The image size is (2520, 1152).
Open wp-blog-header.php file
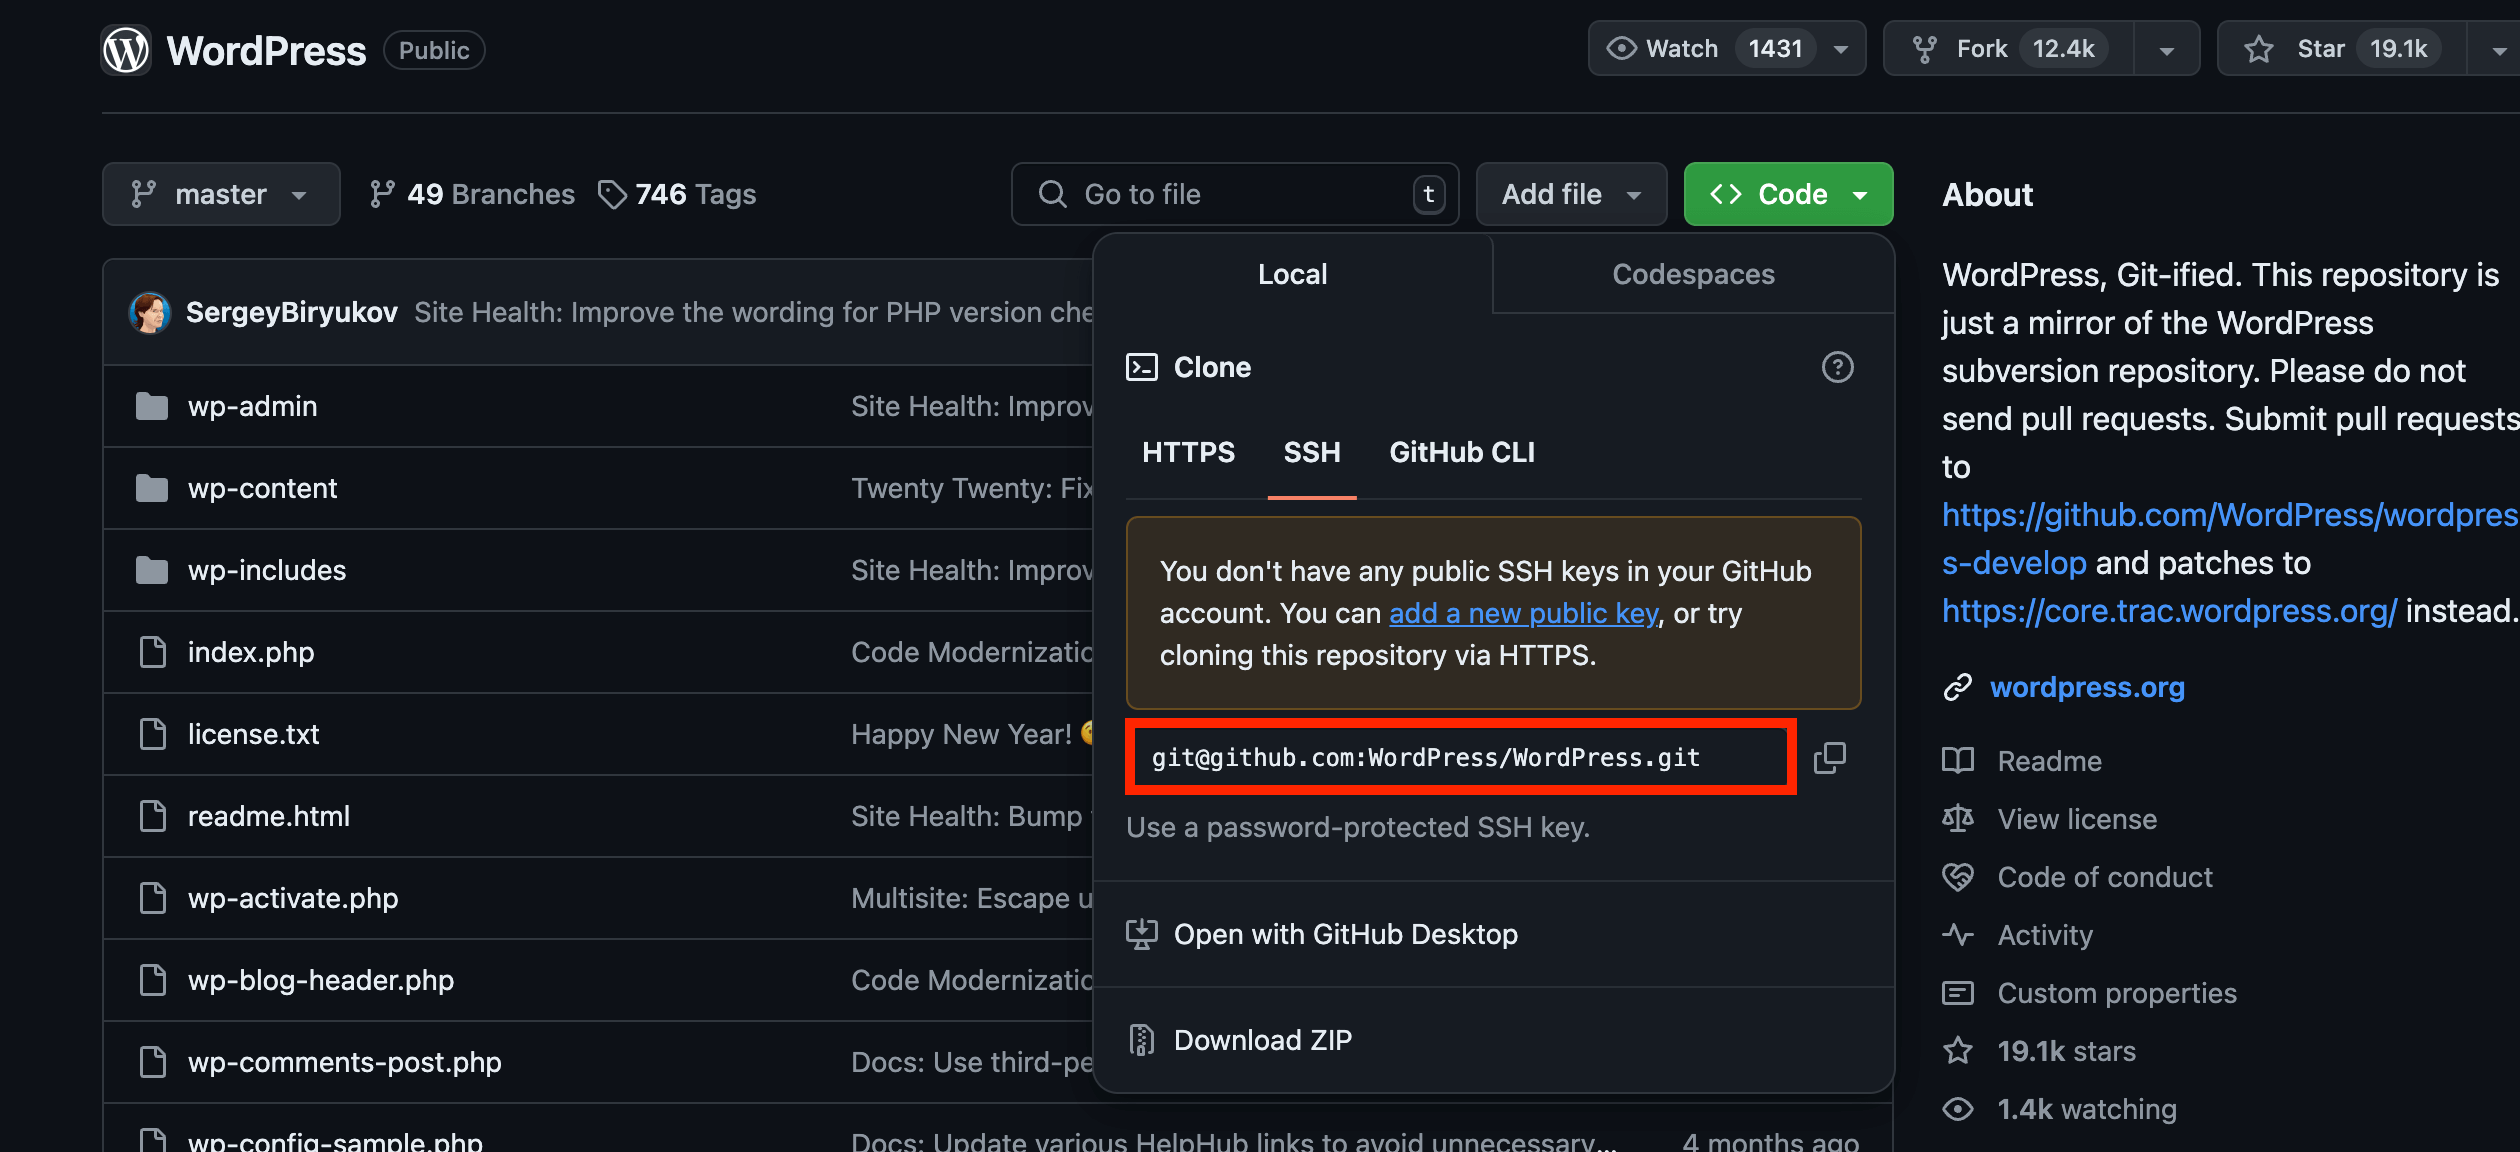pyautogui.click(x=321, y=980)
